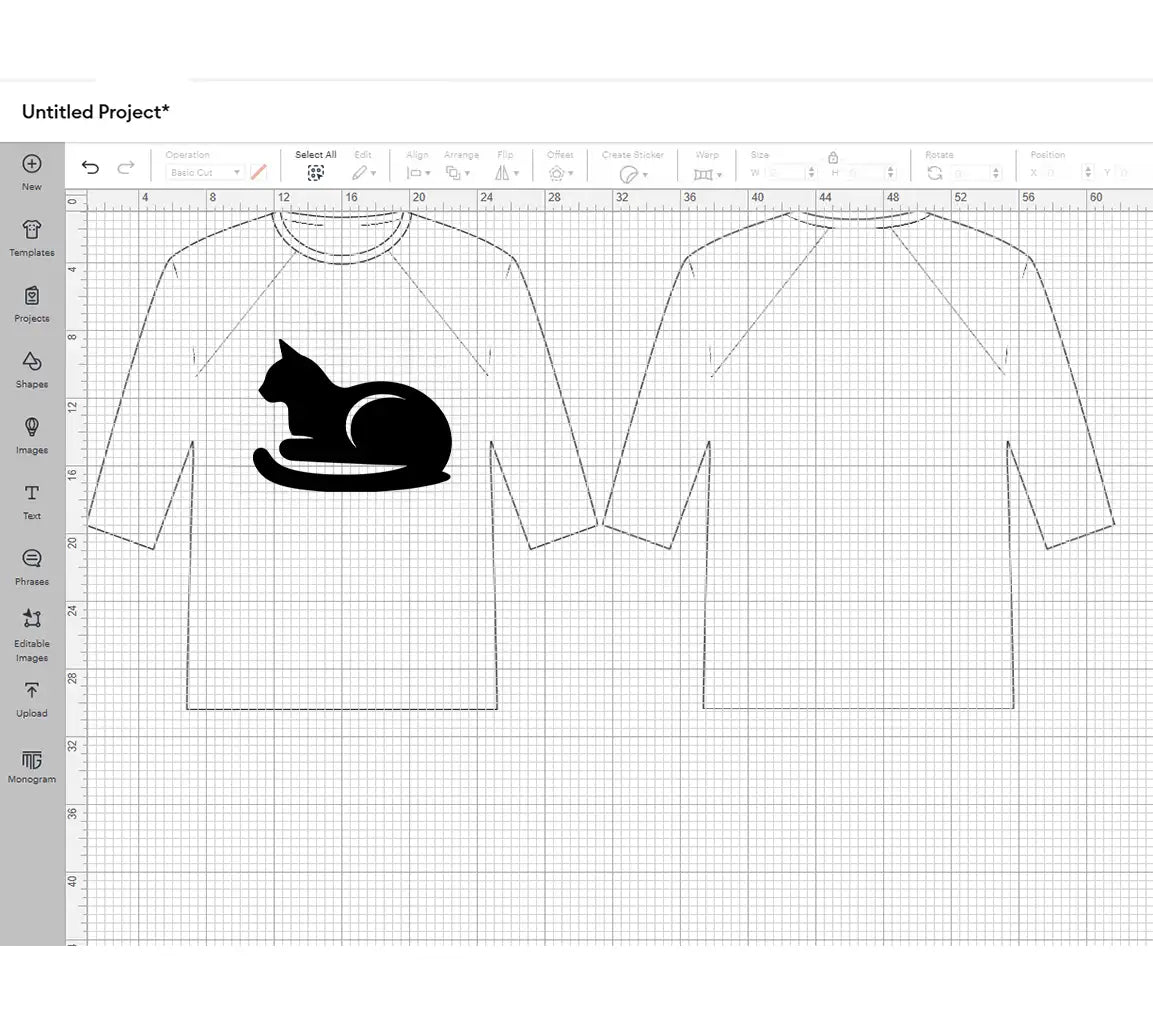Select the Text tool
Image resolution: width=1153 pixels, height=1024 pixels.
click(32, 501)
